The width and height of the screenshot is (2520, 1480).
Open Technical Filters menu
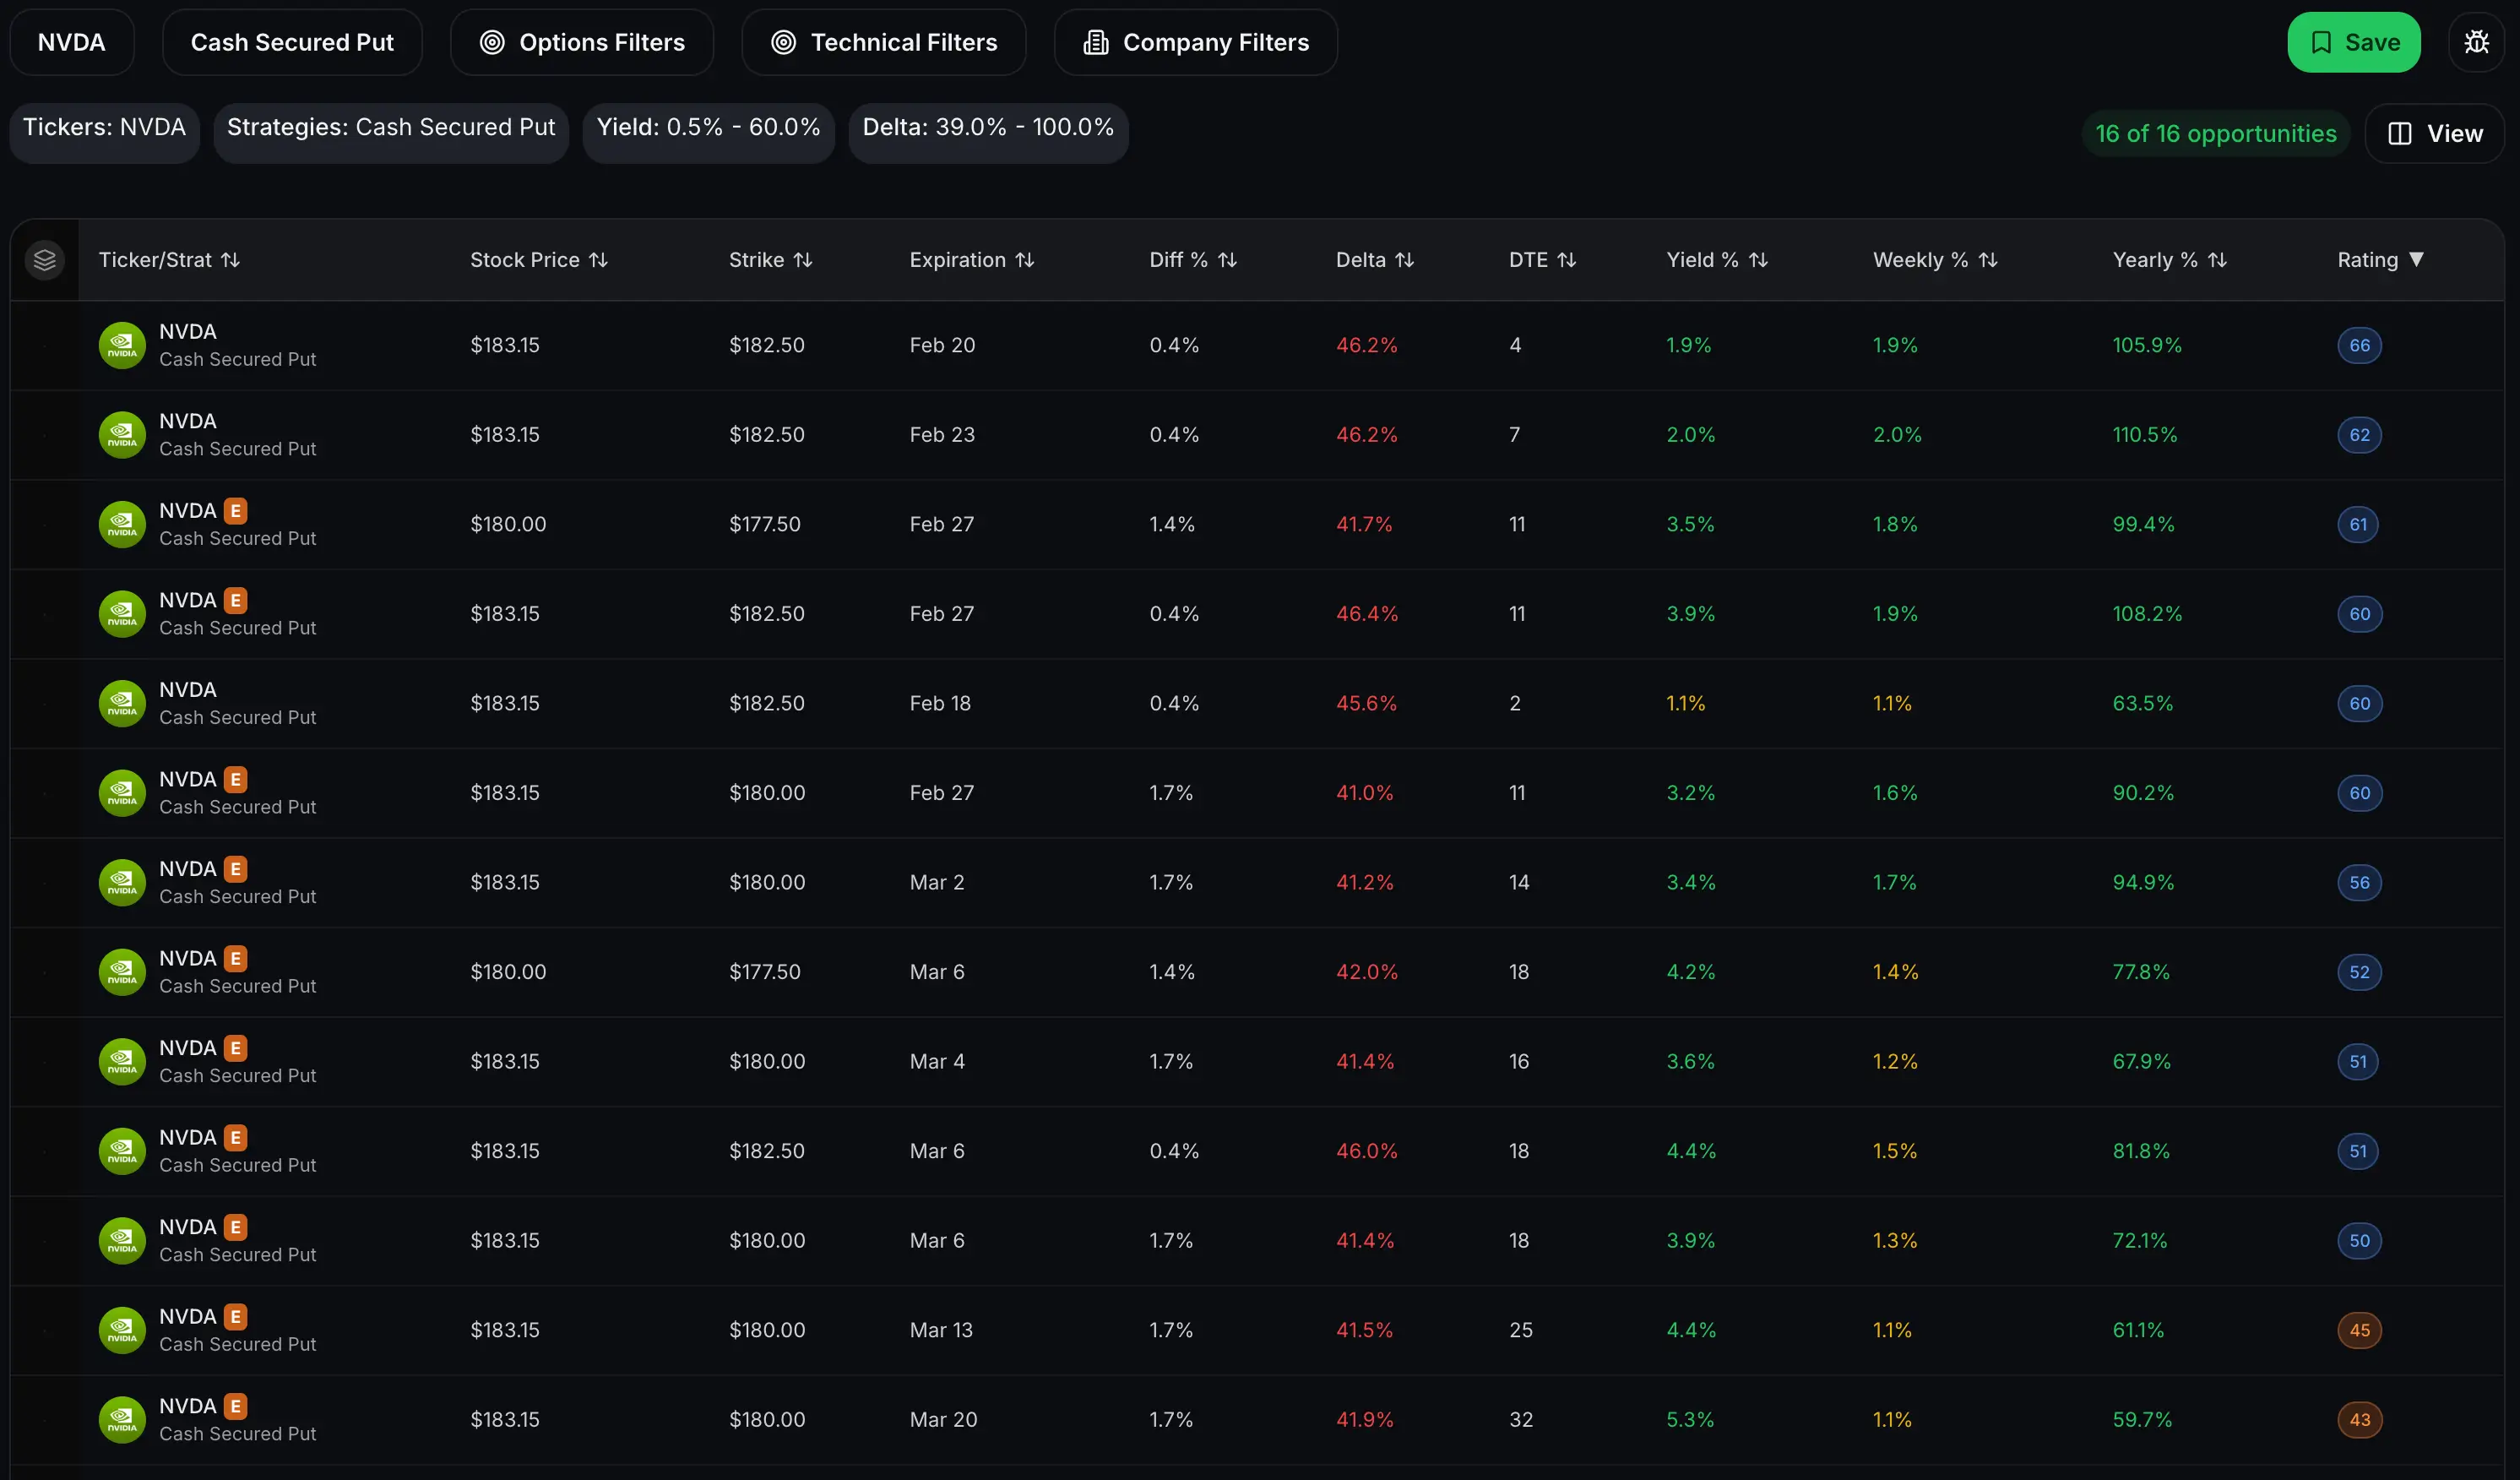[x=884, y=42]
